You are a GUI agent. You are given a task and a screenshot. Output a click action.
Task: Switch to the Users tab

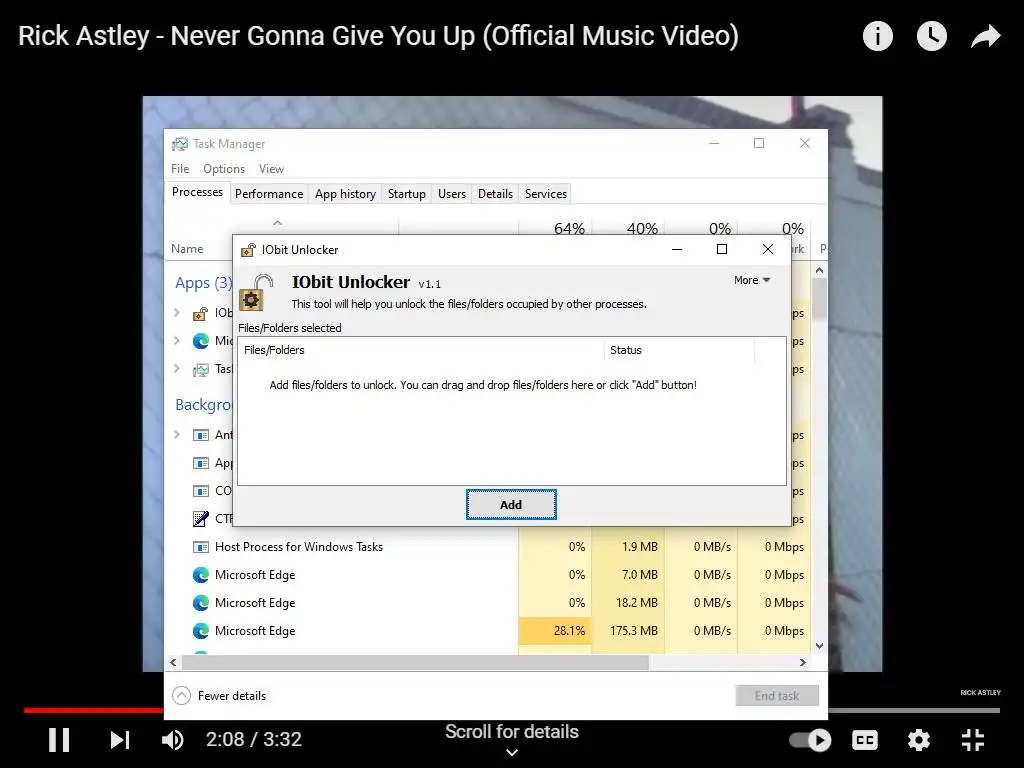coord(452,194)
